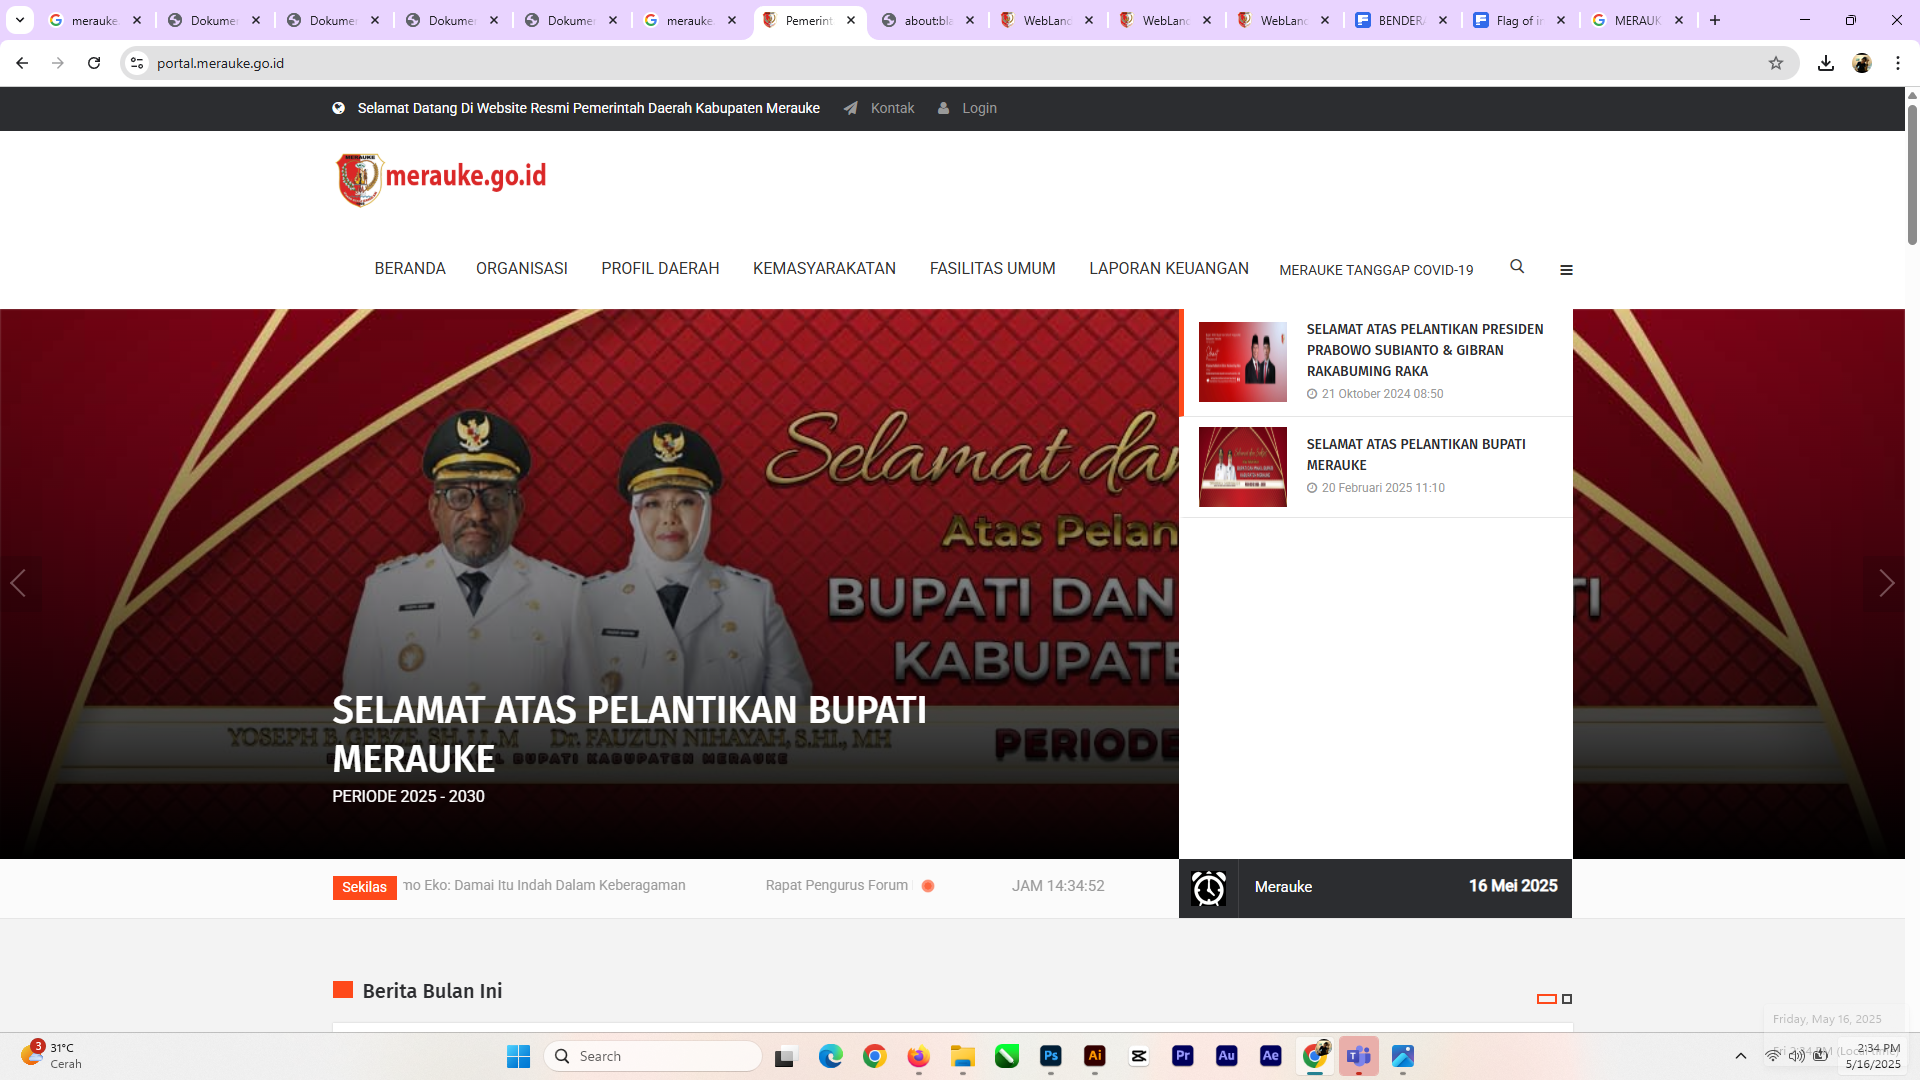
Task: Open CapCut from taskbar
Action: click(1138, 1056)
